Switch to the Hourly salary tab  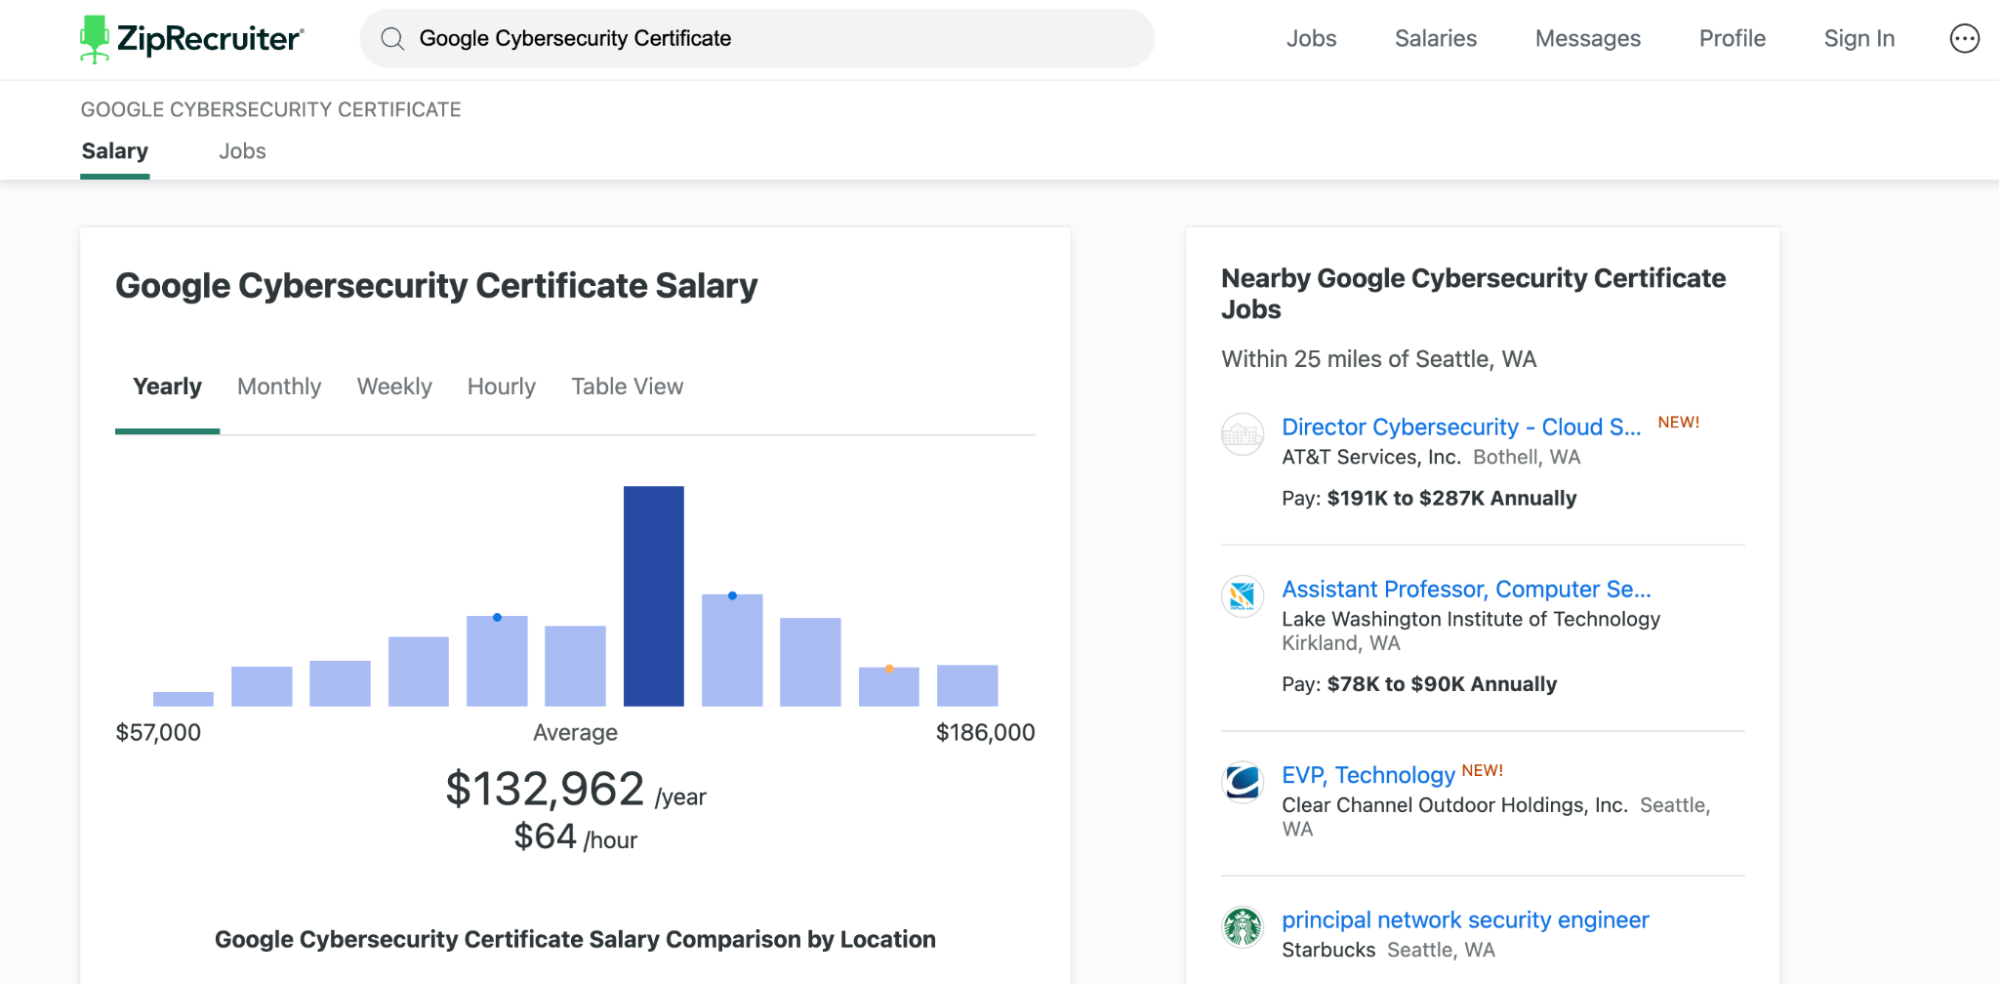click(501, 387)
